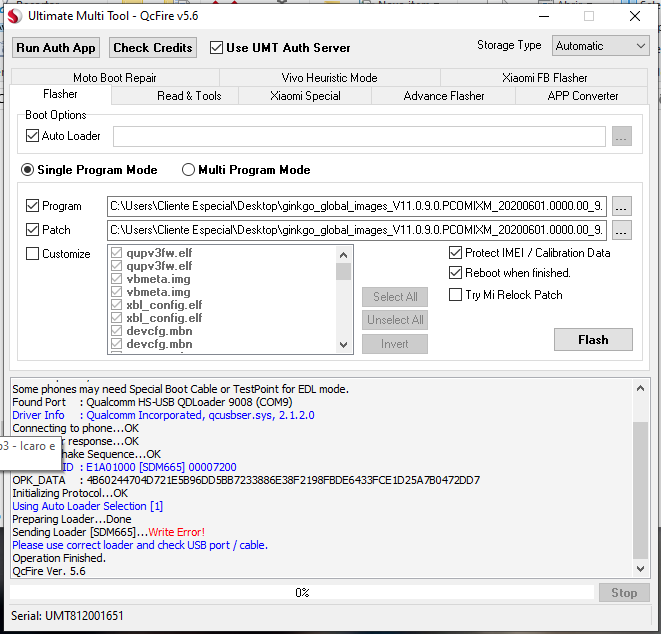Toggle Reboot when finished checkbox
This screenshot has height=634, width=661.
pos(455,273)
